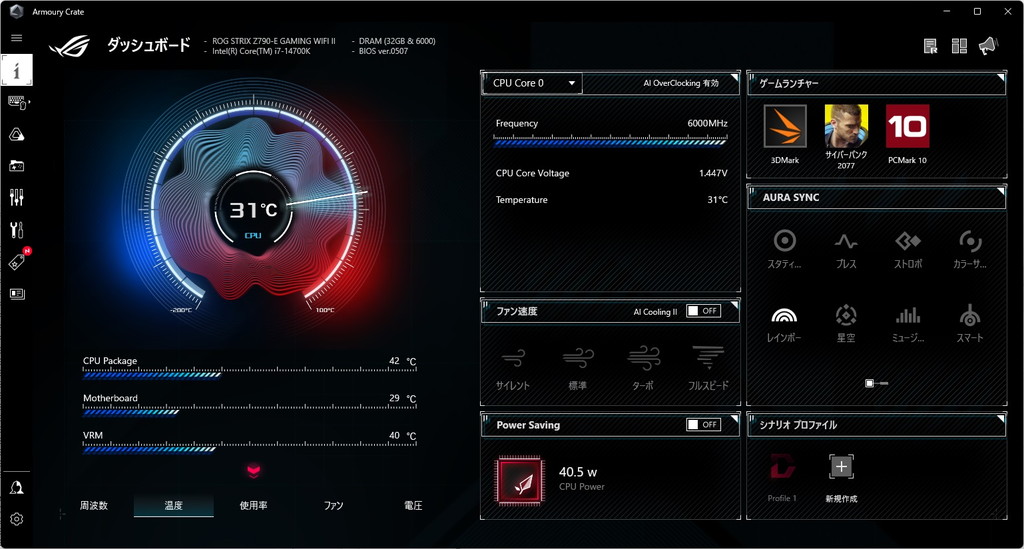Image resolution: width=1024 pixels, height=549 pixels.
Task: Expand the Power Saving panel corner arrow
Action: click(734, 418)
